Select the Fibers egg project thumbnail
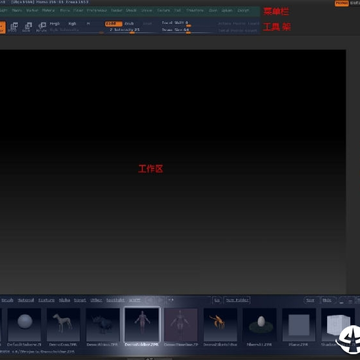This screenshot has height=360, width=360. click(260, 325)
